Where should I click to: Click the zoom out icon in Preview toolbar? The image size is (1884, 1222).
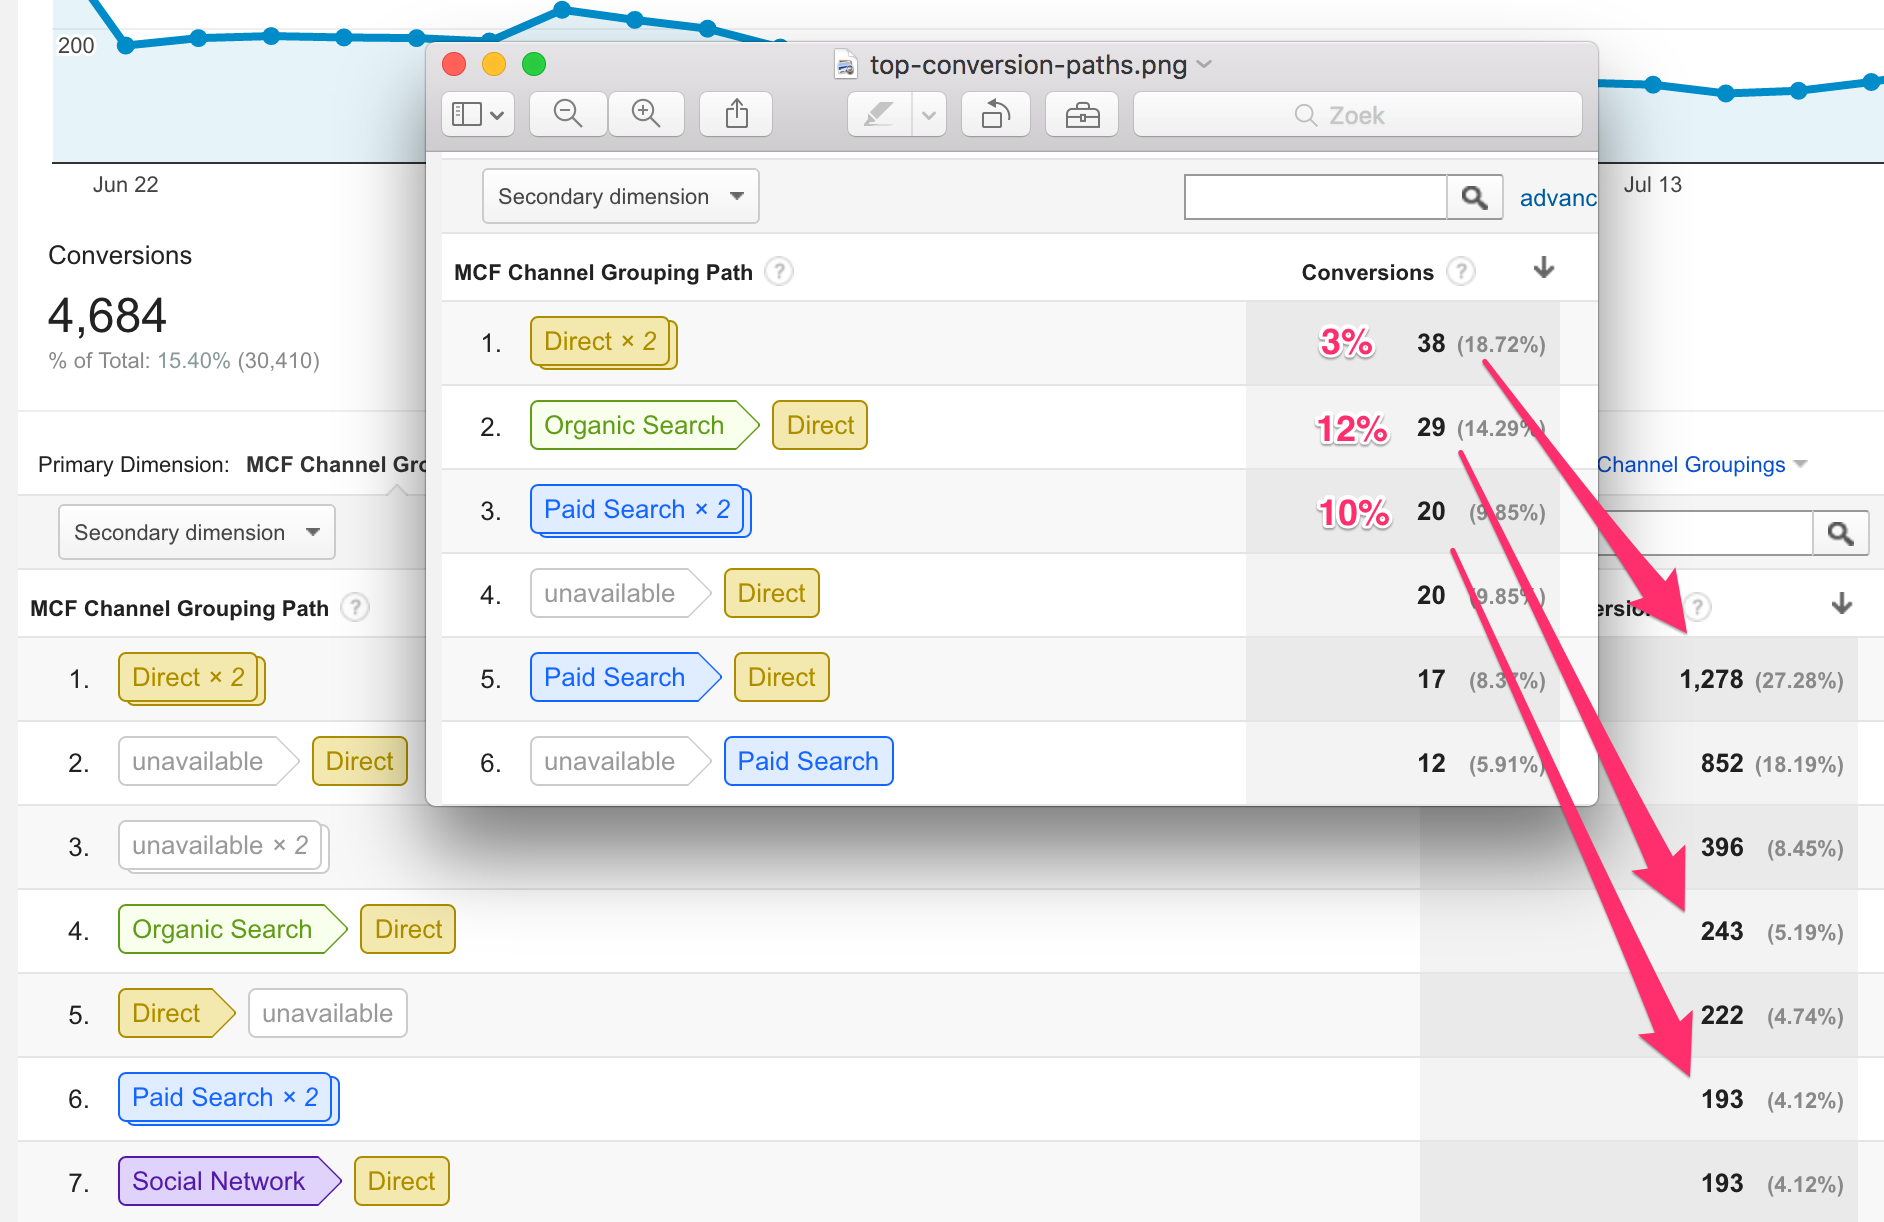coord(567,114)
